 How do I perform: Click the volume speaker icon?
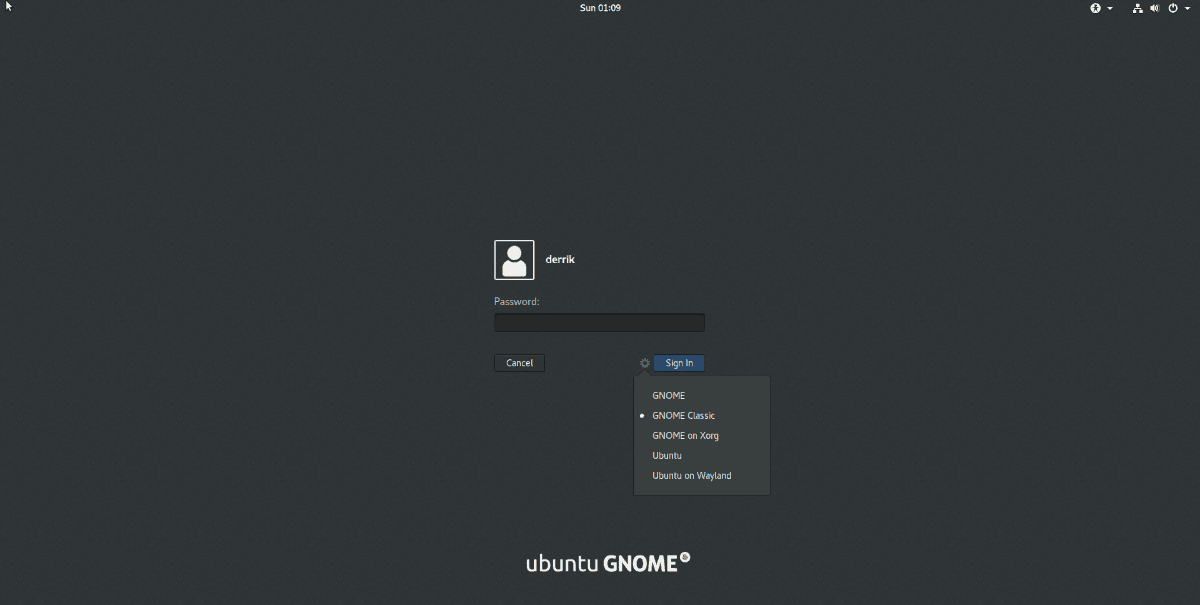point(1155,8)
